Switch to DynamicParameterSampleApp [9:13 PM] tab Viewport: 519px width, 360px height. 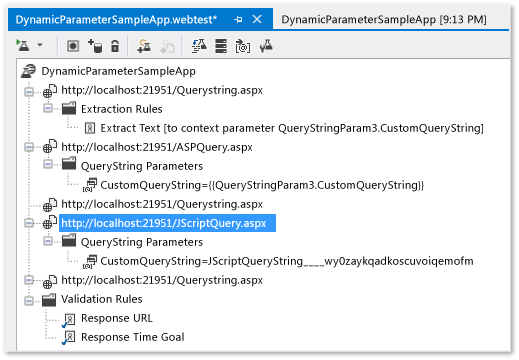click(x=384, y=20)
